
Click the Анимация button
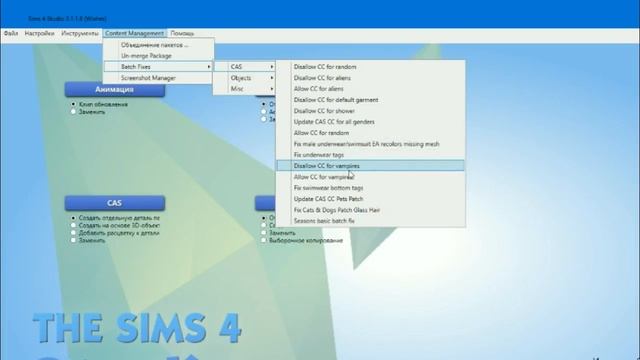(x=115, y=89)
